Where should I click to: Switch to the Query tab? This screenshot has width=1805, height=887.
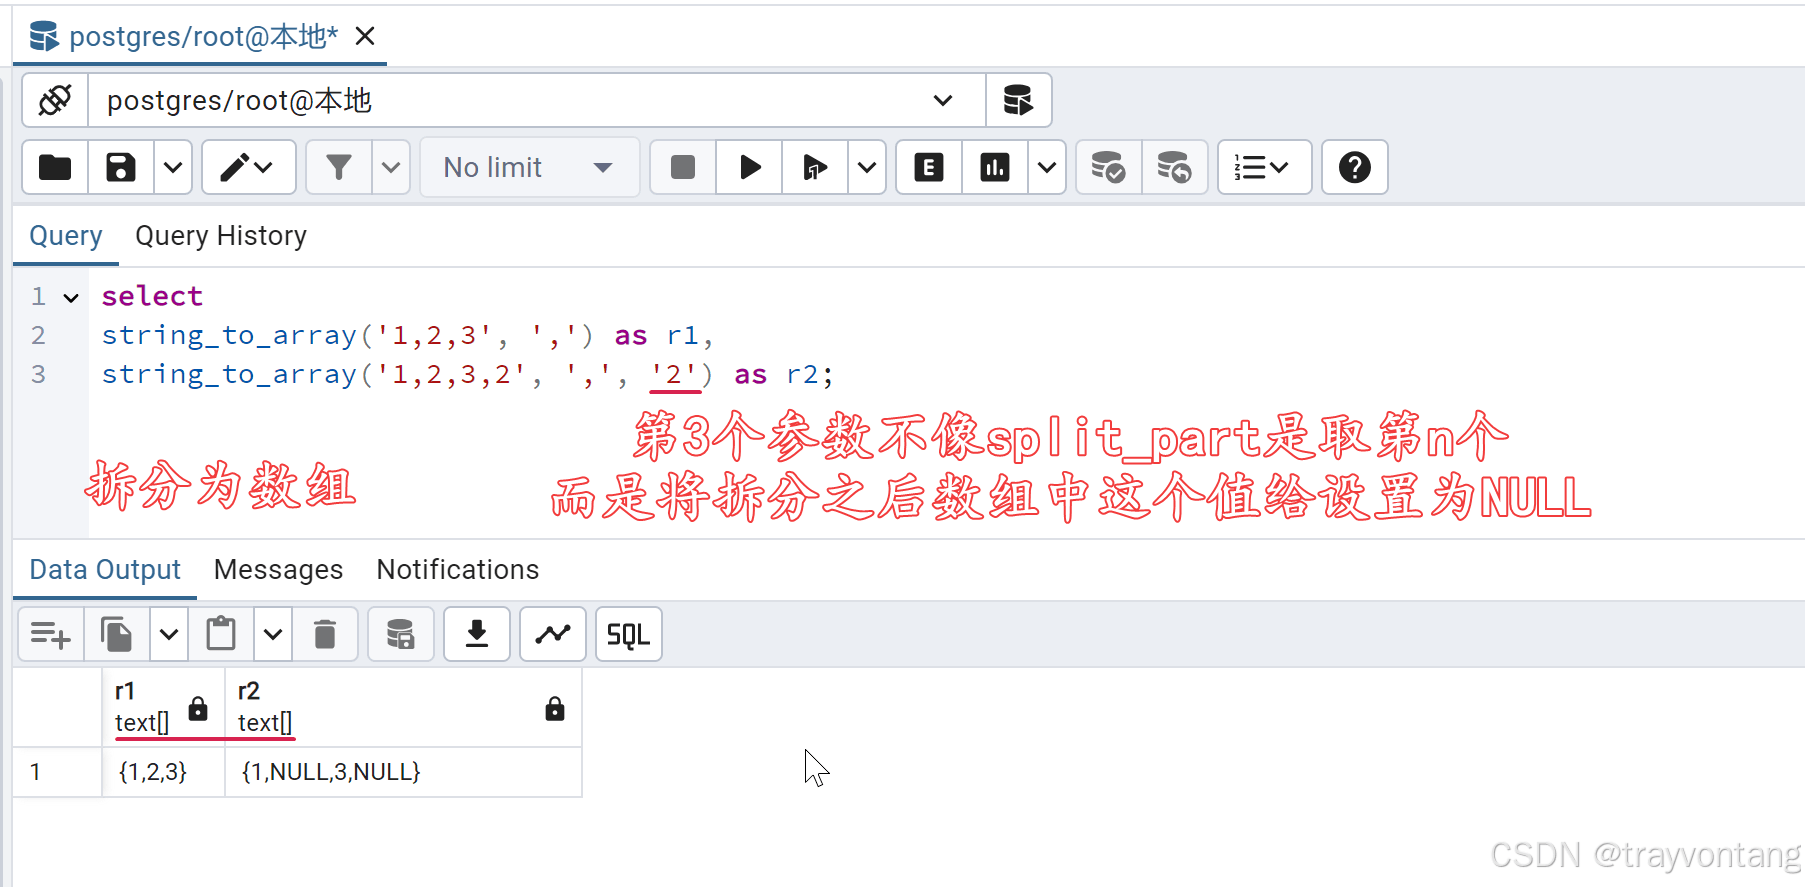click(66, 236)
